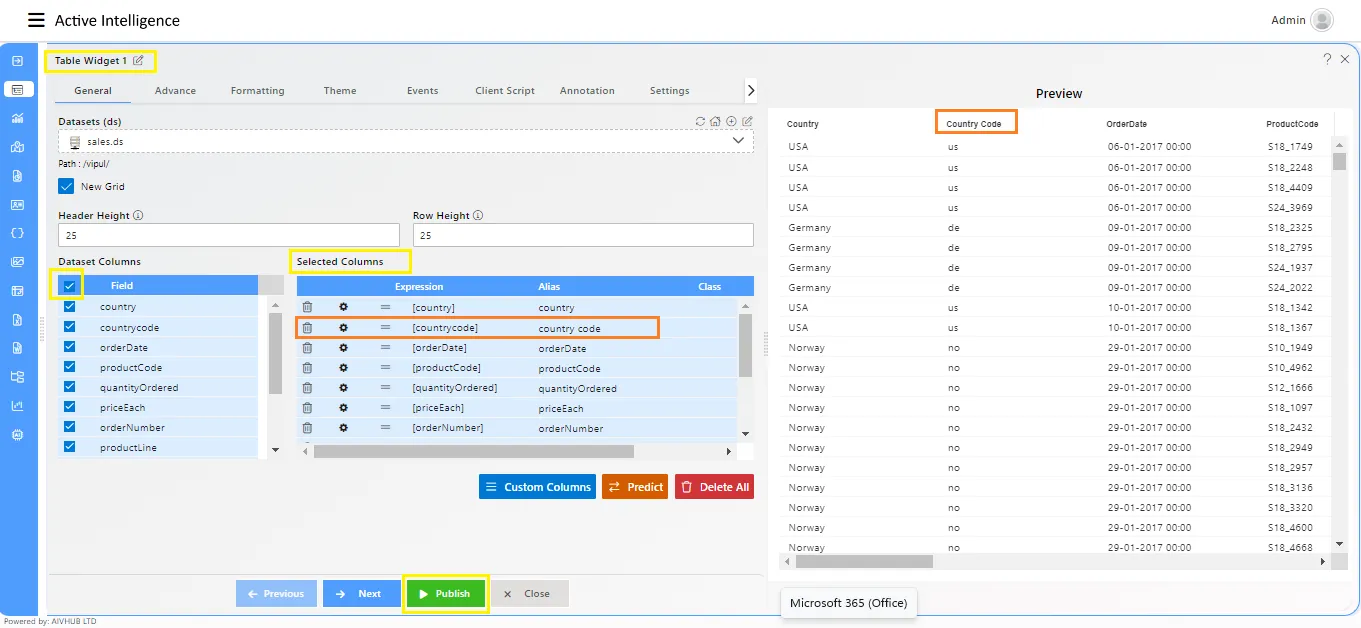
Task: Click the top arrow icon in left sidebar
Action: point(17,61)
